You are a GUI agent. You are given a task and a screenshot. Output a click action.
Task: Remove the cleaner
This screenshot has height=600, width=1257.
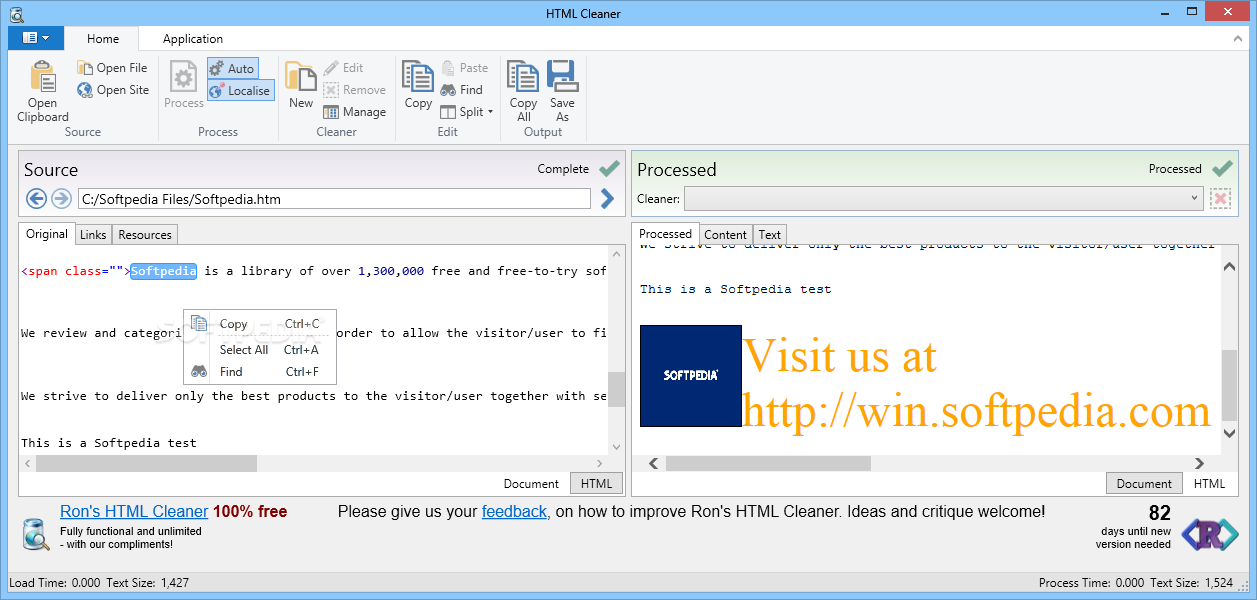(355, 90)
